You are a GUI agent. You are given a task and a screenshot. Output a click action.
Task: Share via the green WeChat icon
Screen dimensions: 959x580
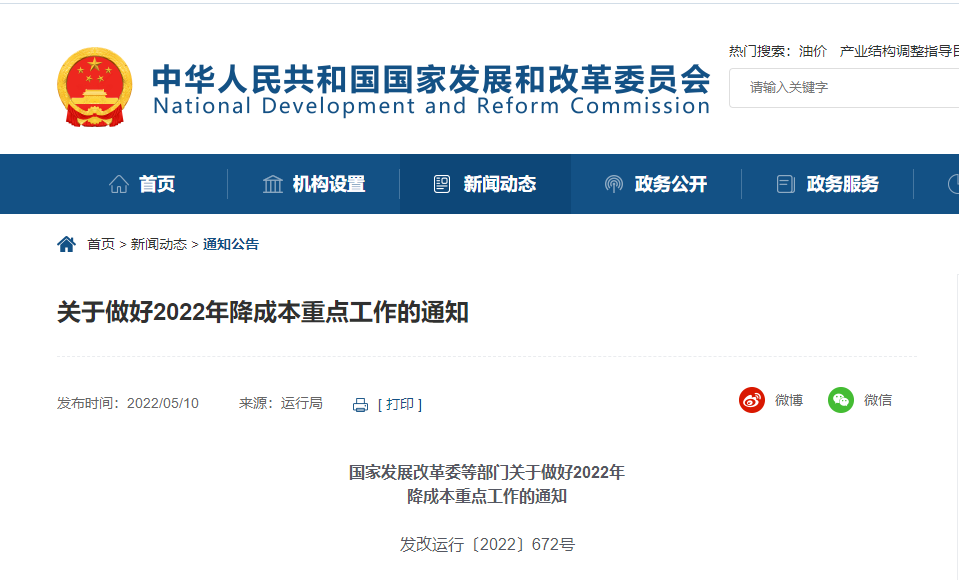841,400
